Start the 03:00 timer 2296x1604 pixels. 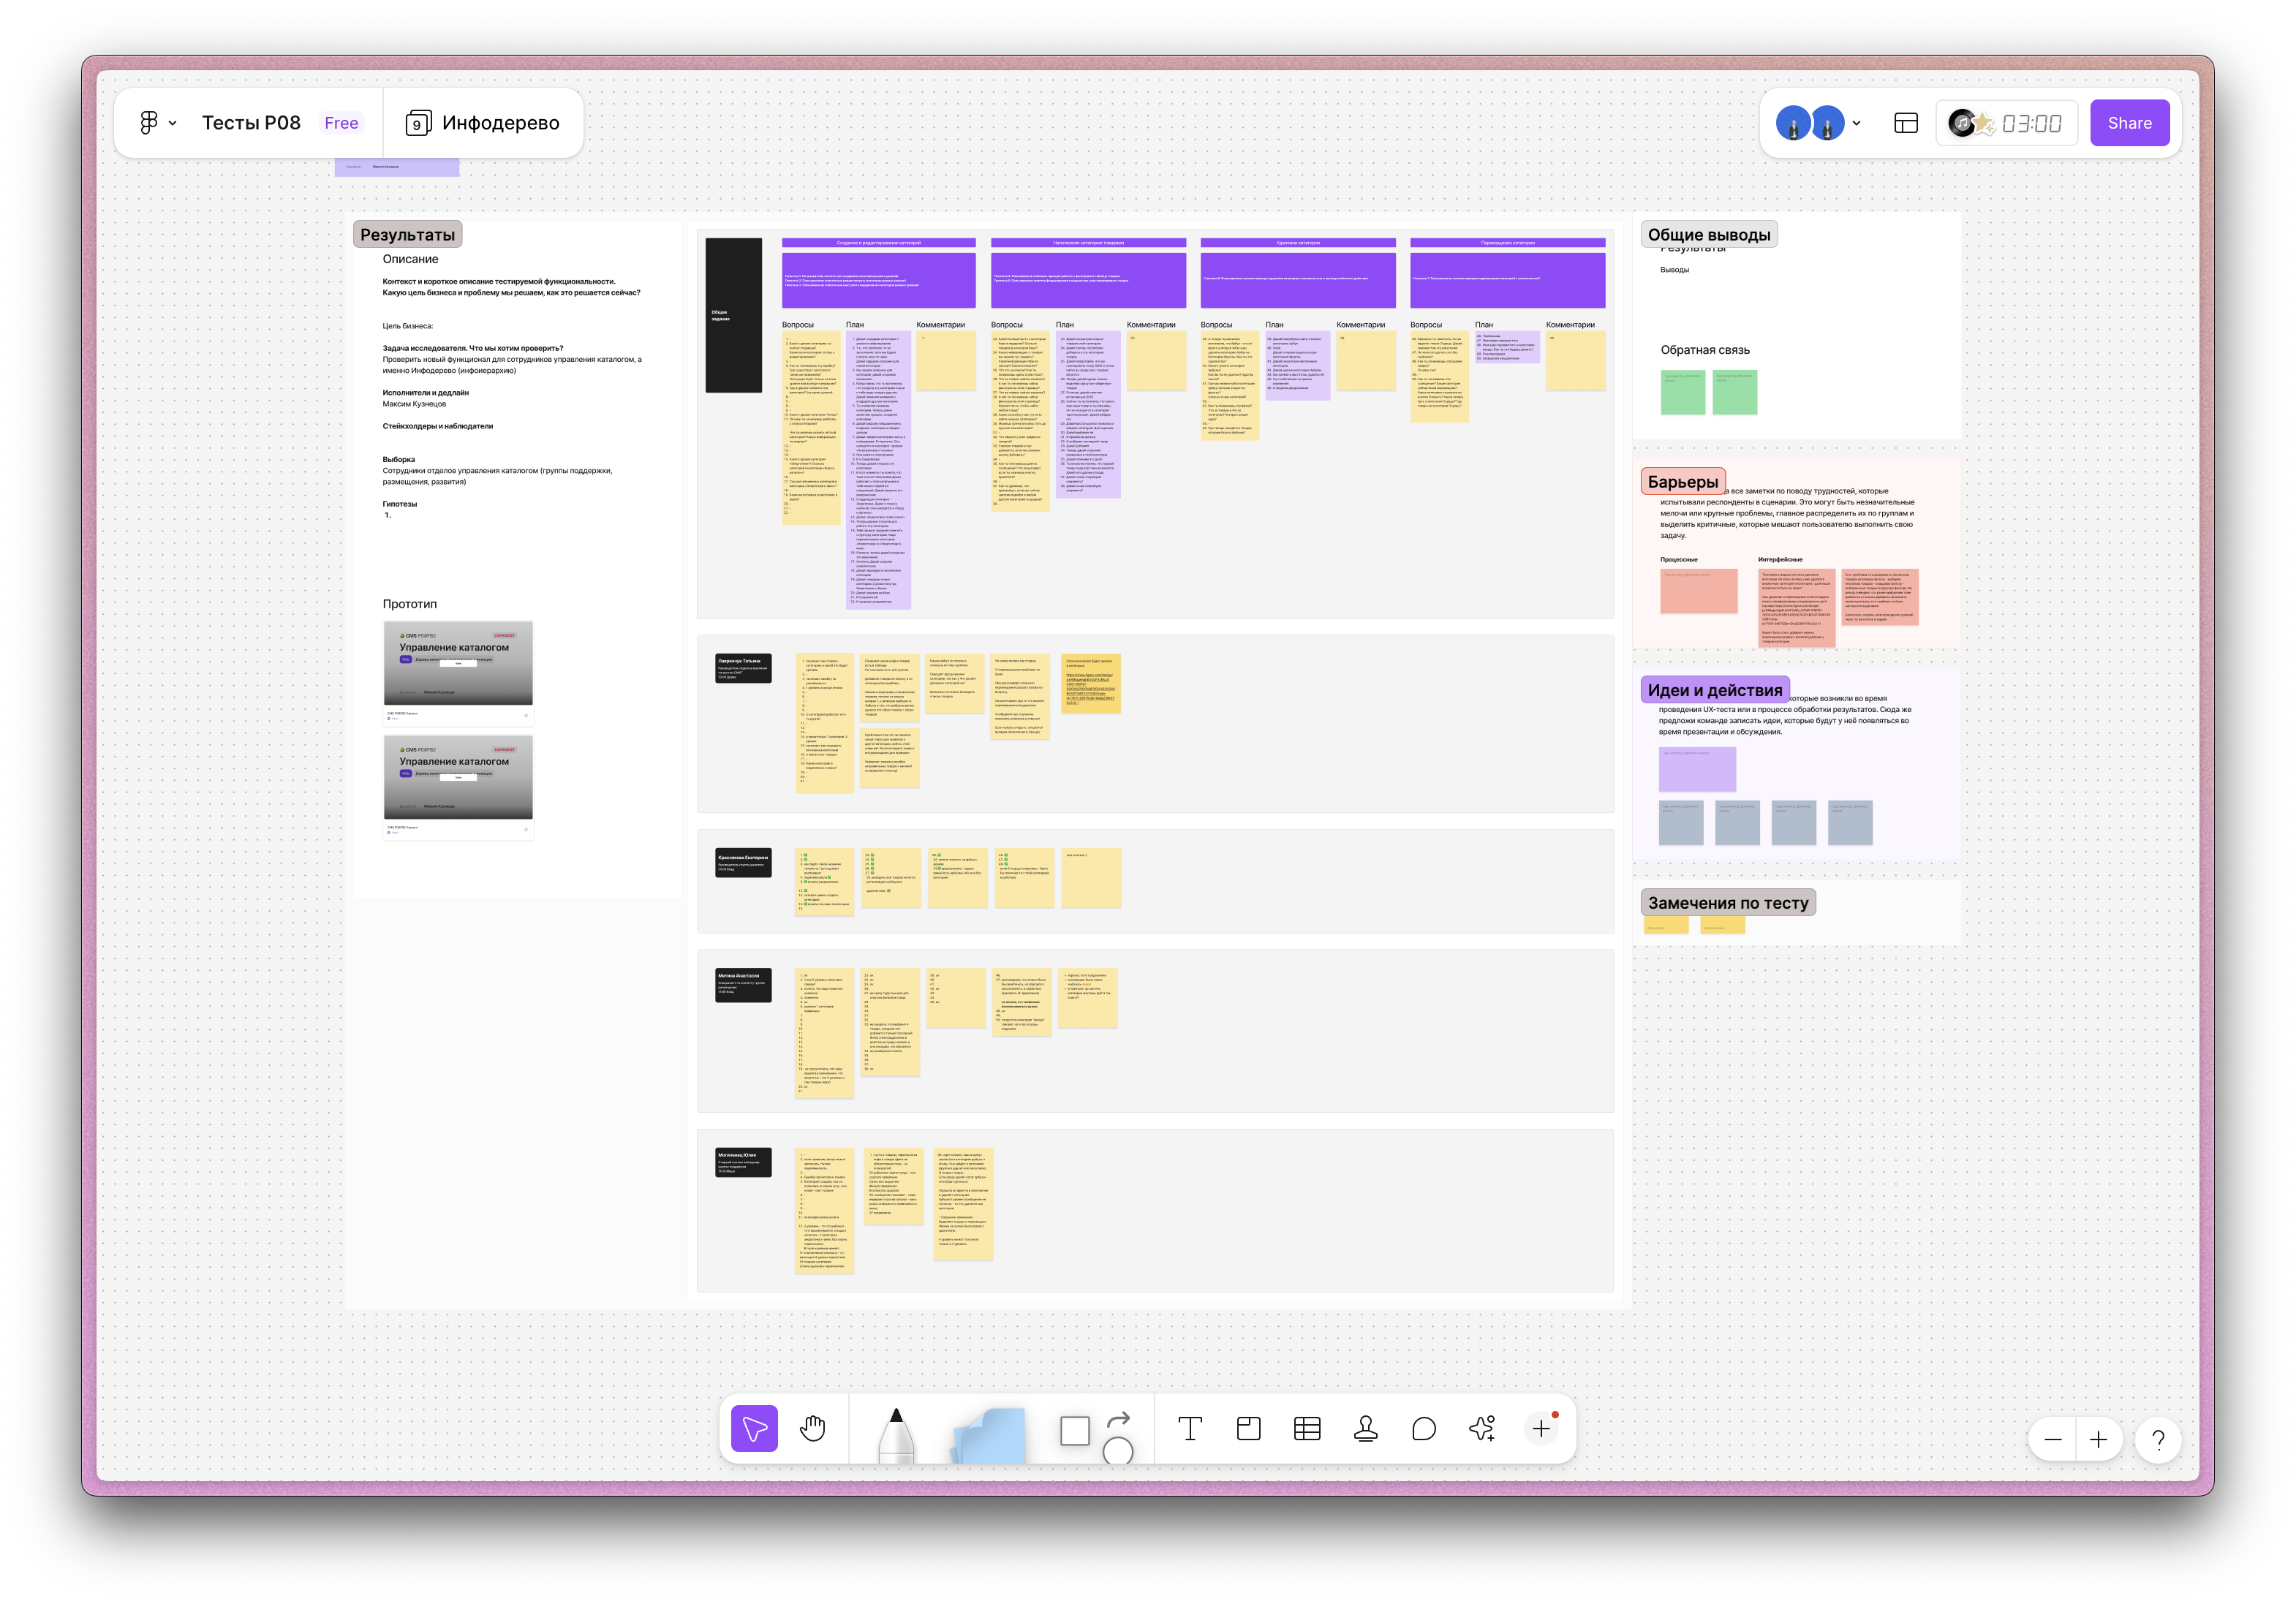(2031, 123)
